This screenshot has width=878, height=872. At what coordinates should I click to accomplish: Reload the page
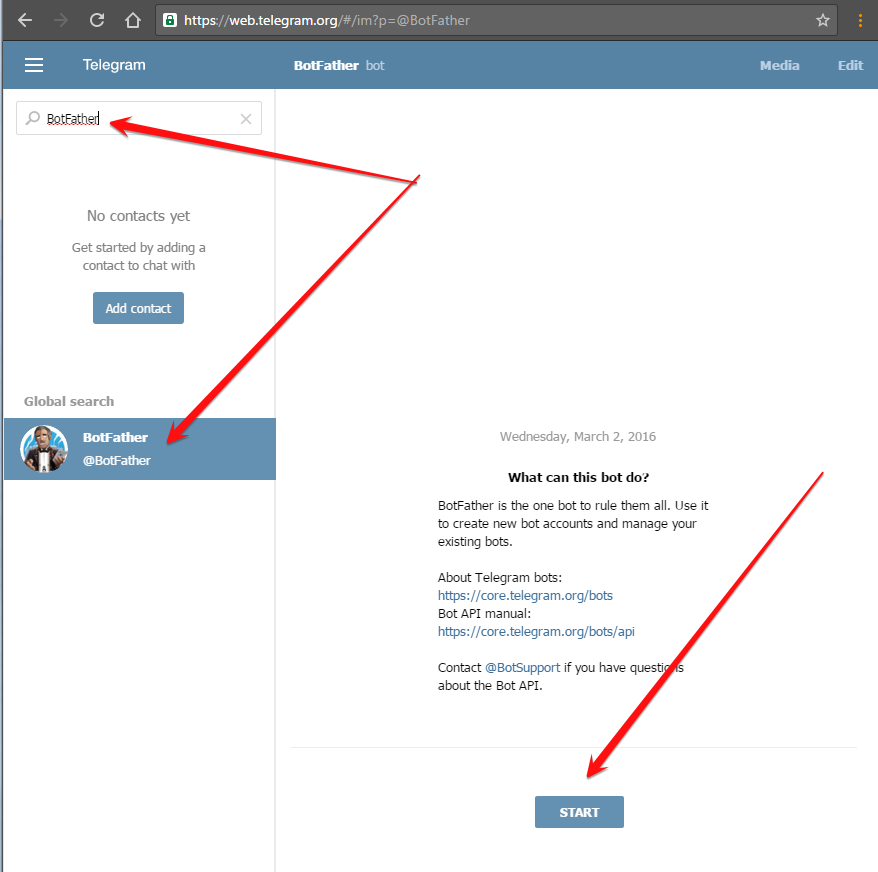coord(97,20)
